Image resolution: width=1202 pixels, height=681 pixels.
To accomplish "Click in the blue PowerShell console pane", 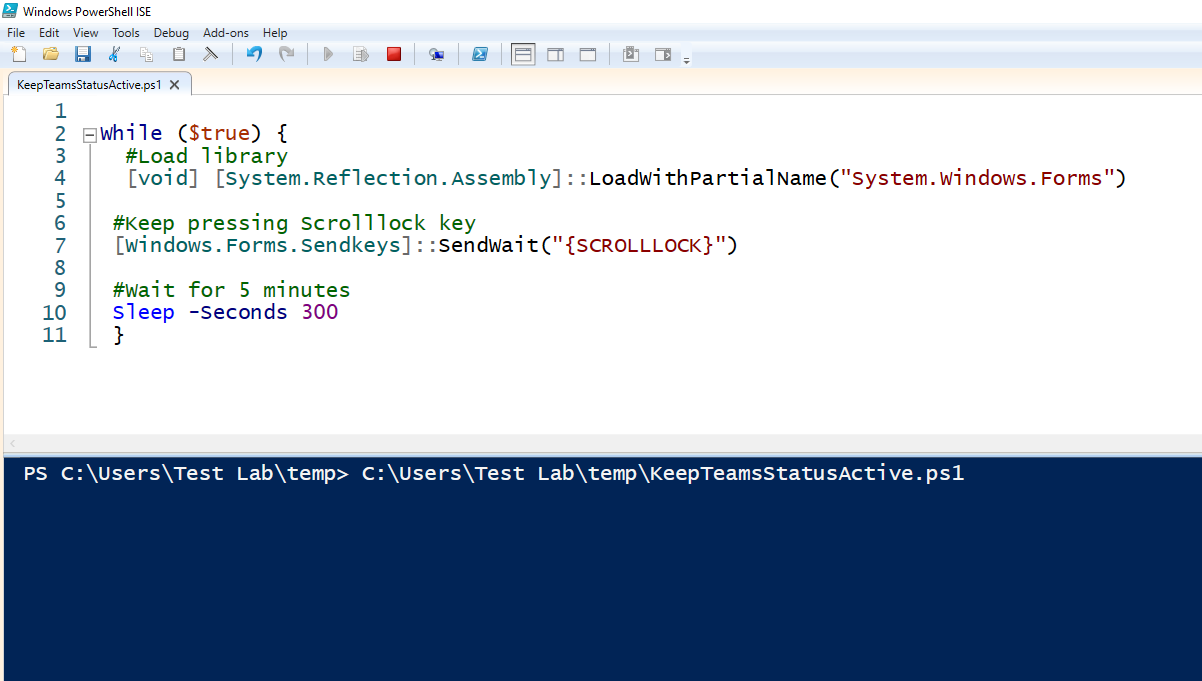I will (600, 580).
